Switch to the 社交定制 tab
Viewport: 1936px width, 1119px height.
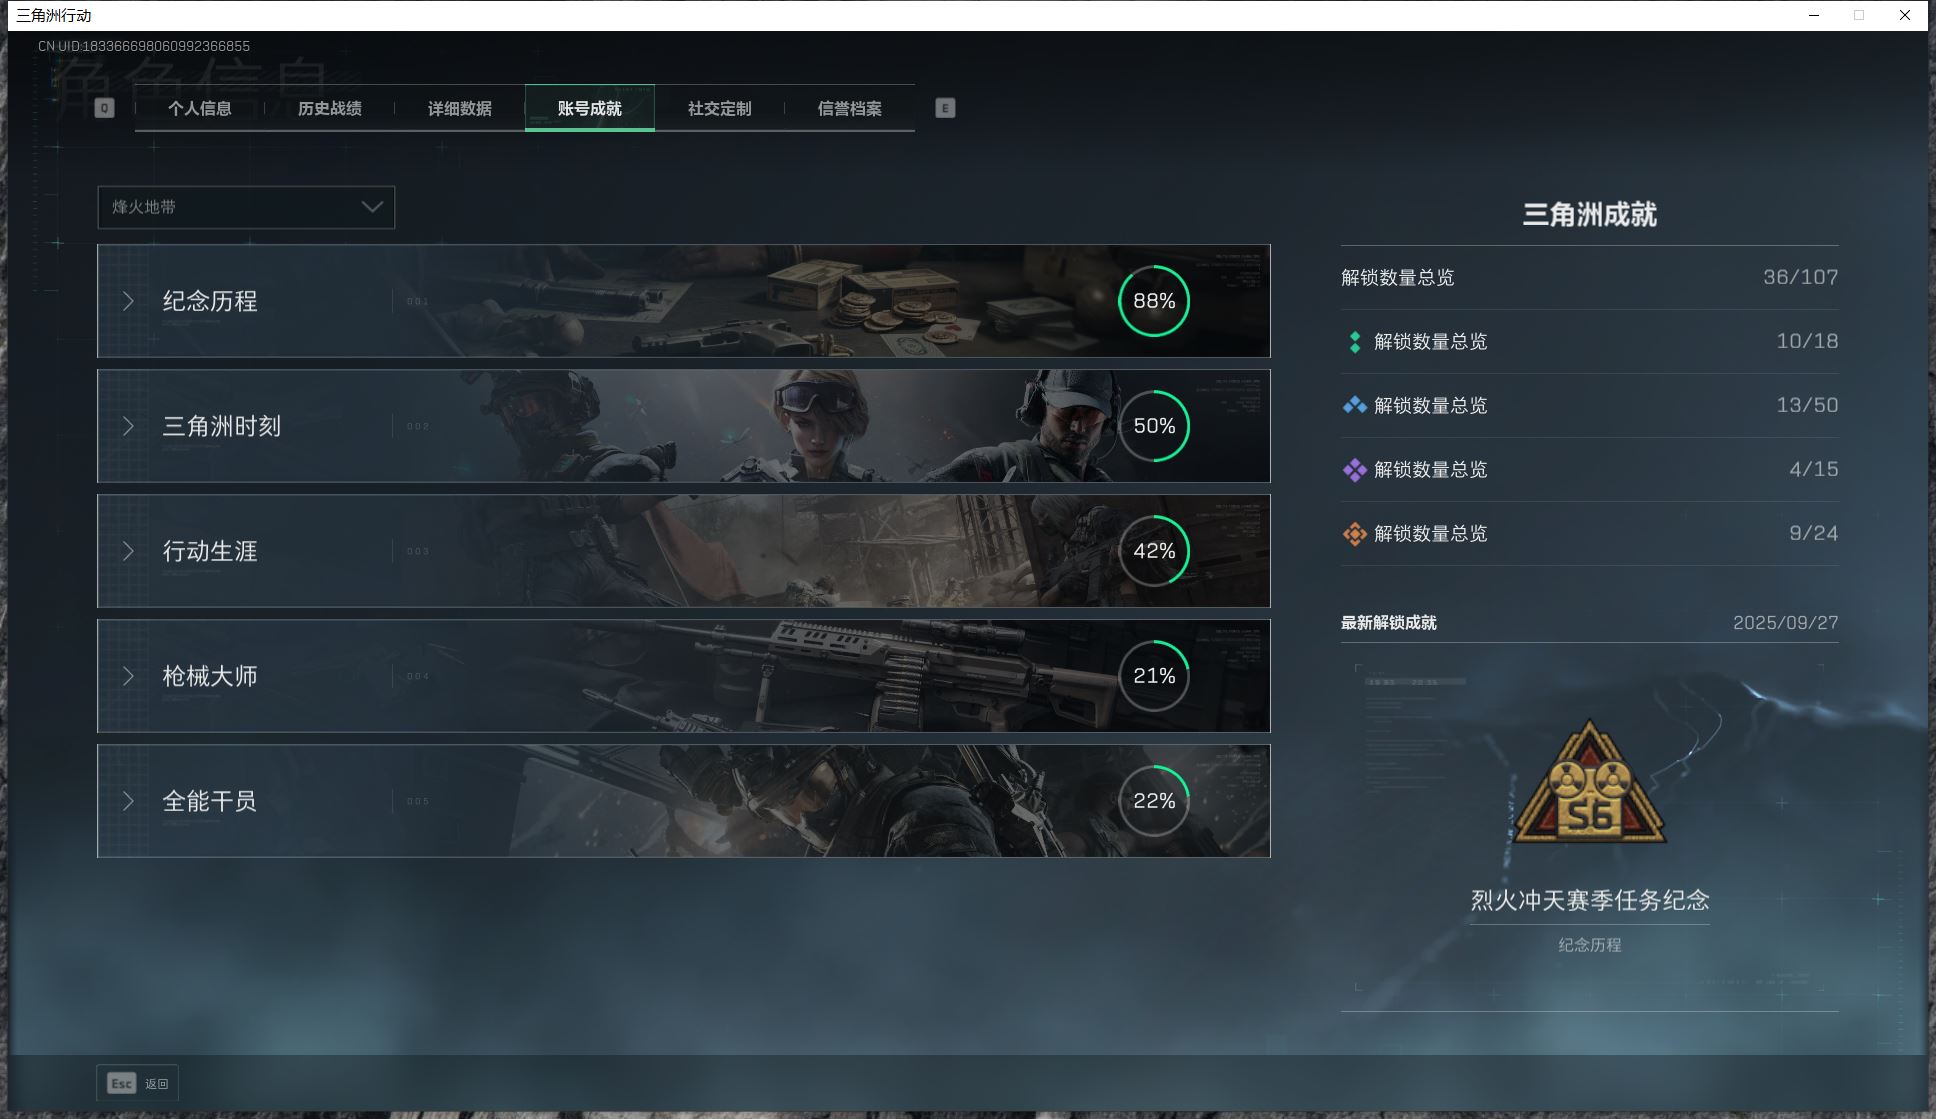[x=718, y=108]
